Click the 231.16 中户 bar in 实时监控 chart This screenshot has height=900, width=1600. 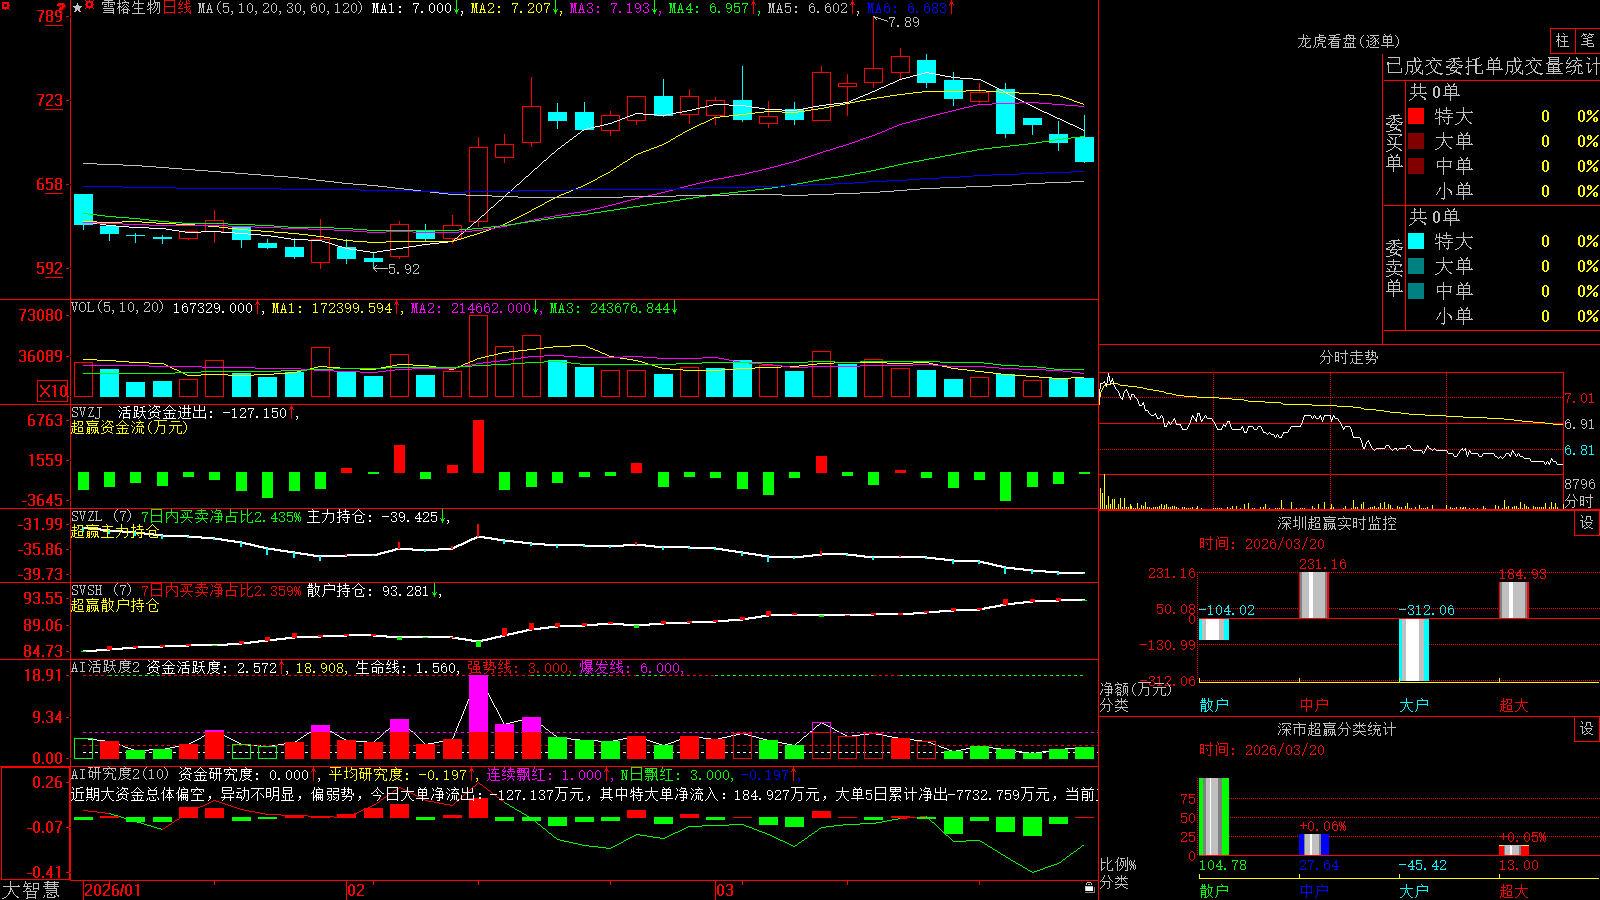tap(1314, 595)
